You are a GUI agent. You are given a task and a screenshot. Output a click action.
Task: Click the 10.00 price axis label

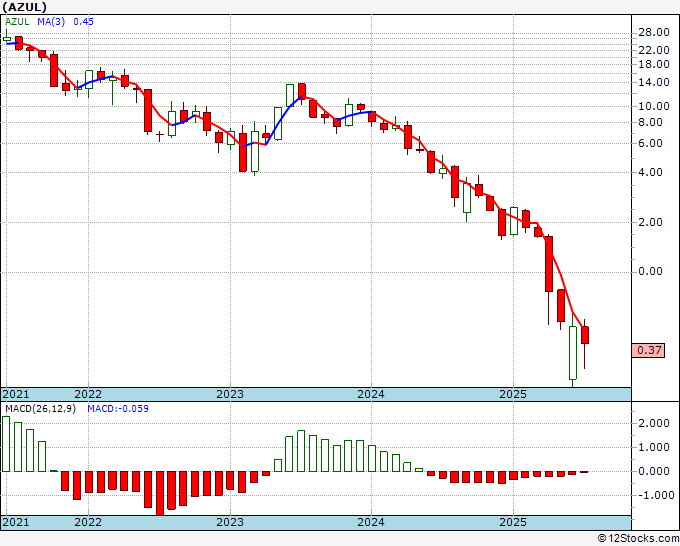coord(654,106)
